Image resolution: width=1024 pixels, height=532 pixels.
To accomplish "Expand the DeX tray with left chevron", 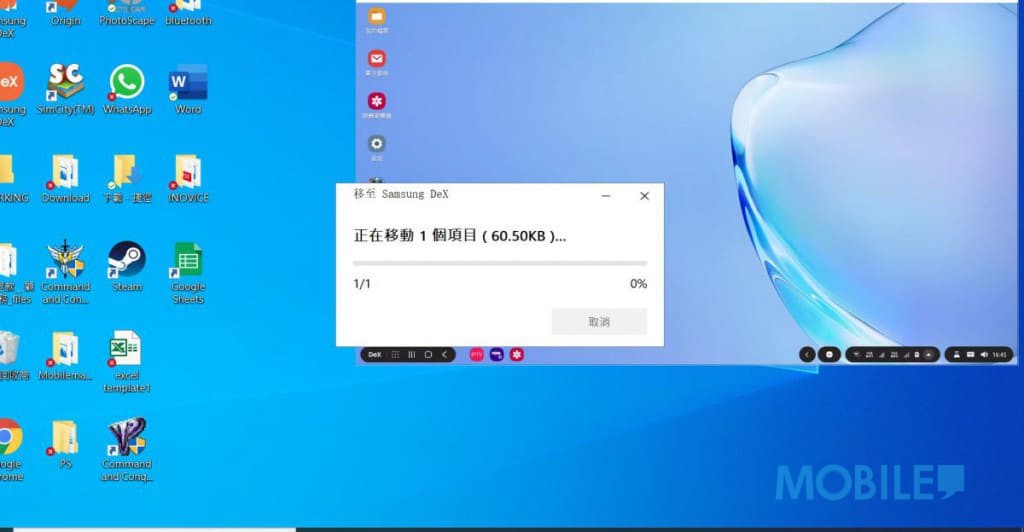I will pos(807,354).
